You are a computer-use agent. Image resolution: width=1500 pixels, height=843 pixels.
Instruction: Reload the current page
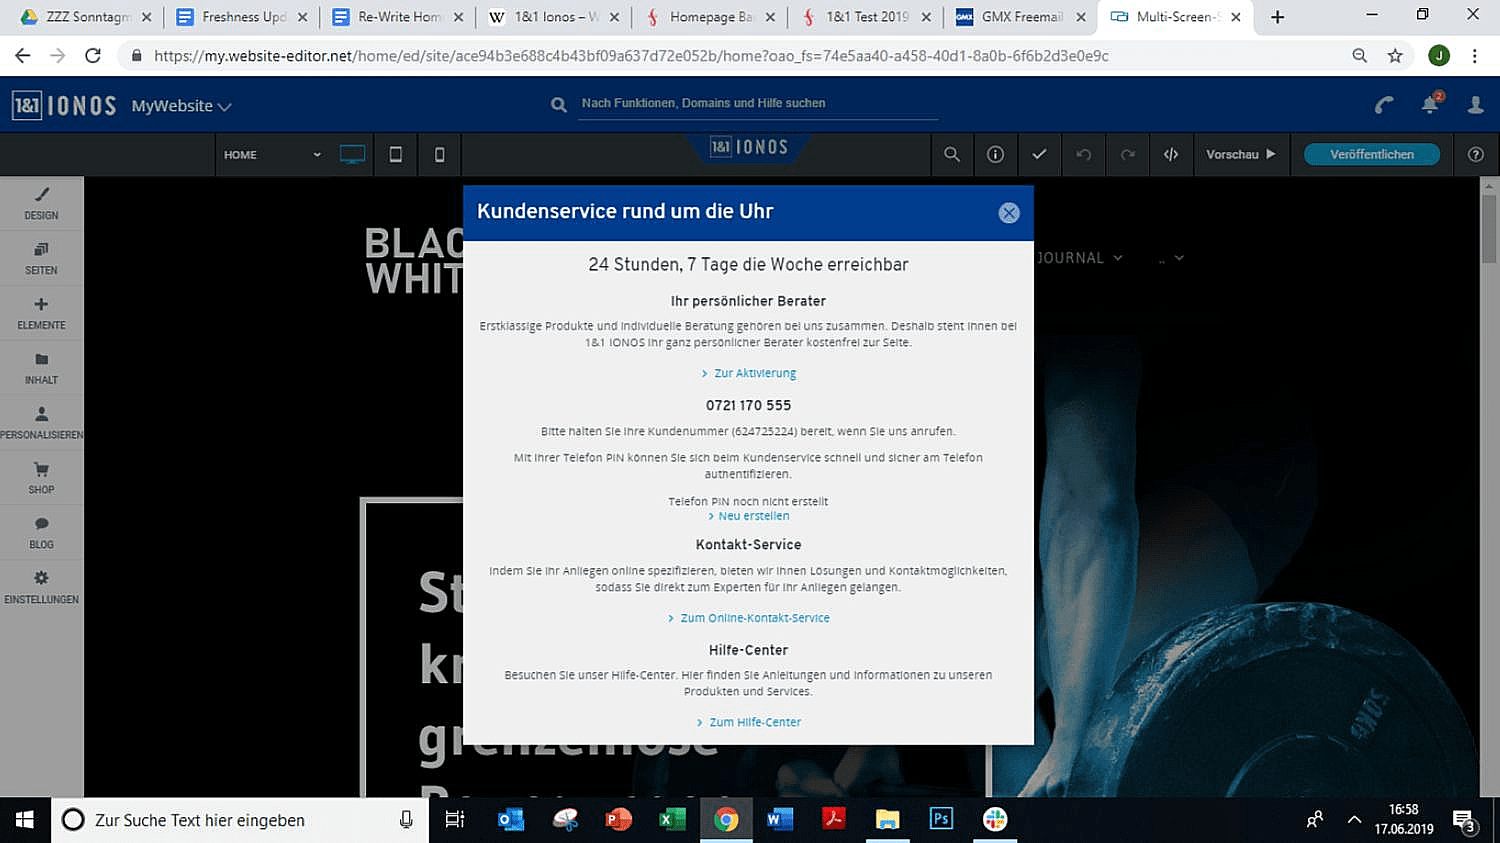93,56
